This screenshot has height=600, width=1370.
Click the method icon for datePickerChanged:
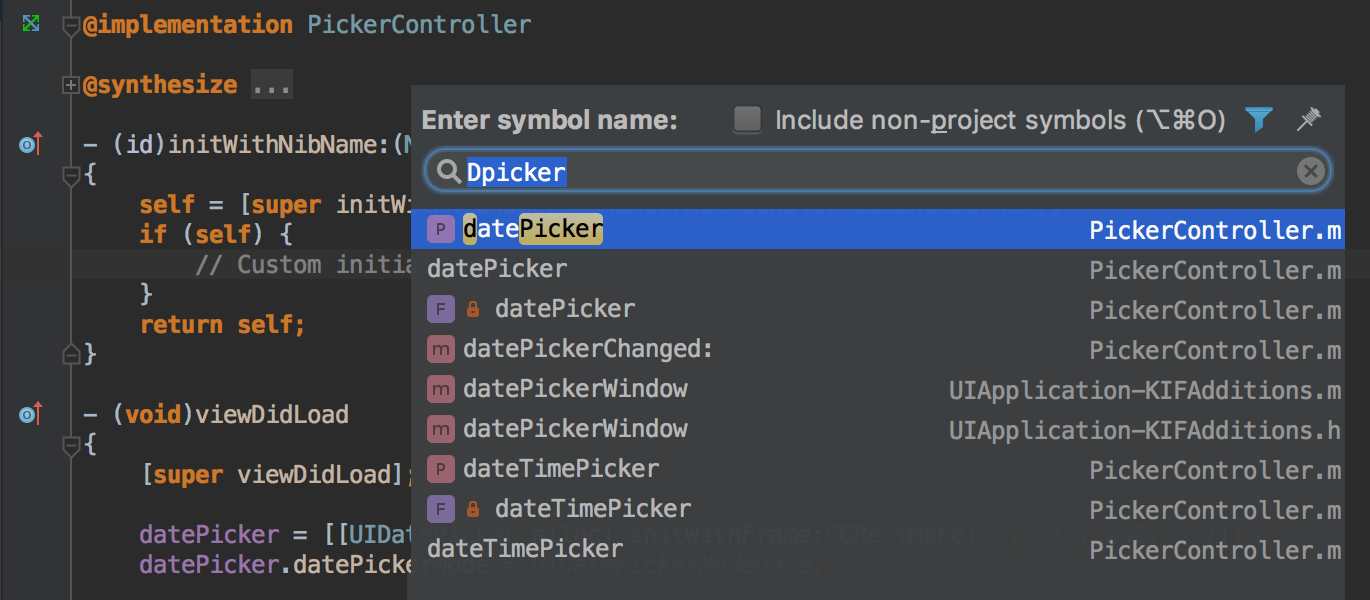[x=440, y=349]
